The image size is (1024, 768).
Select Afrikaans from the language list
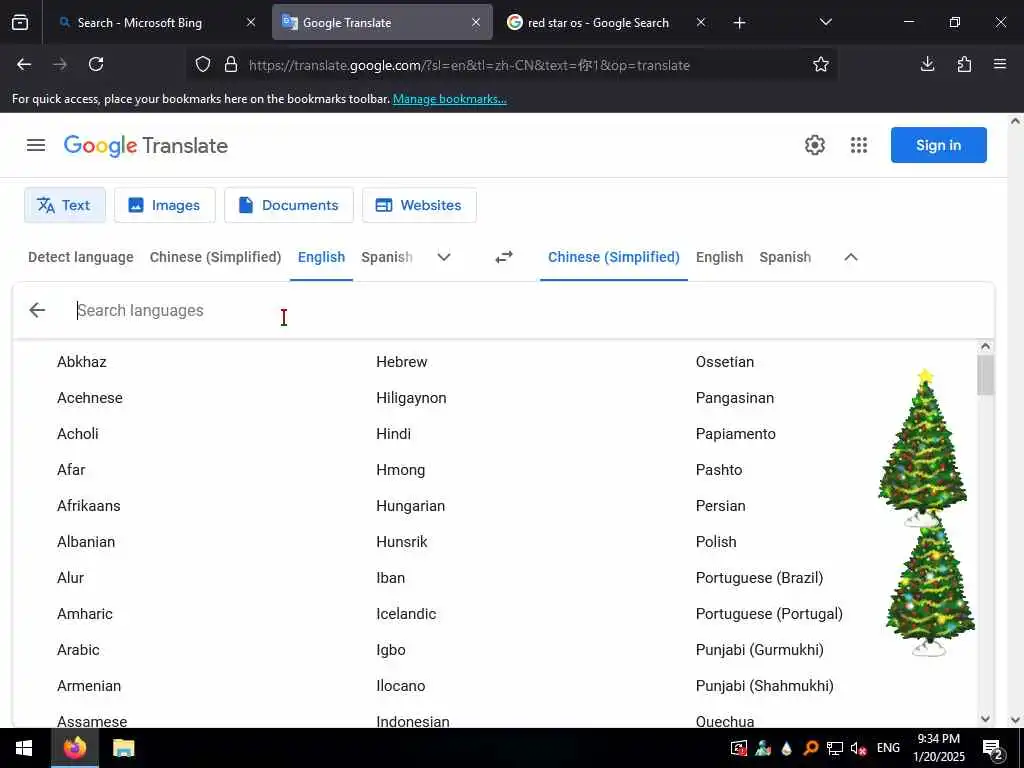89,506
